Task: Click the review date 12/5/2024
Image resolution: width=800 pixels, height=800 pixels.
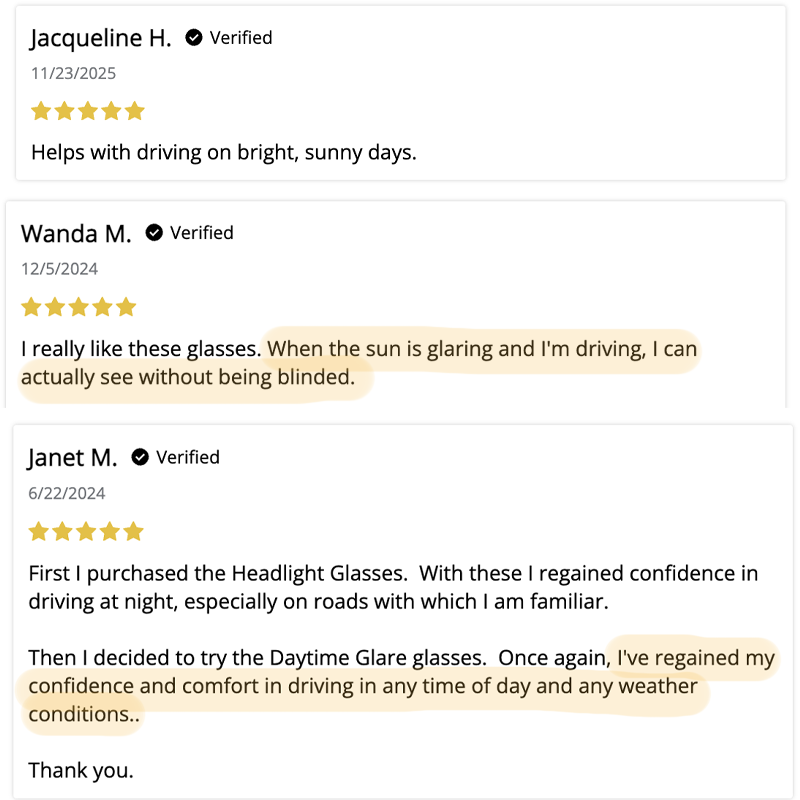Action: pos(60,269)
